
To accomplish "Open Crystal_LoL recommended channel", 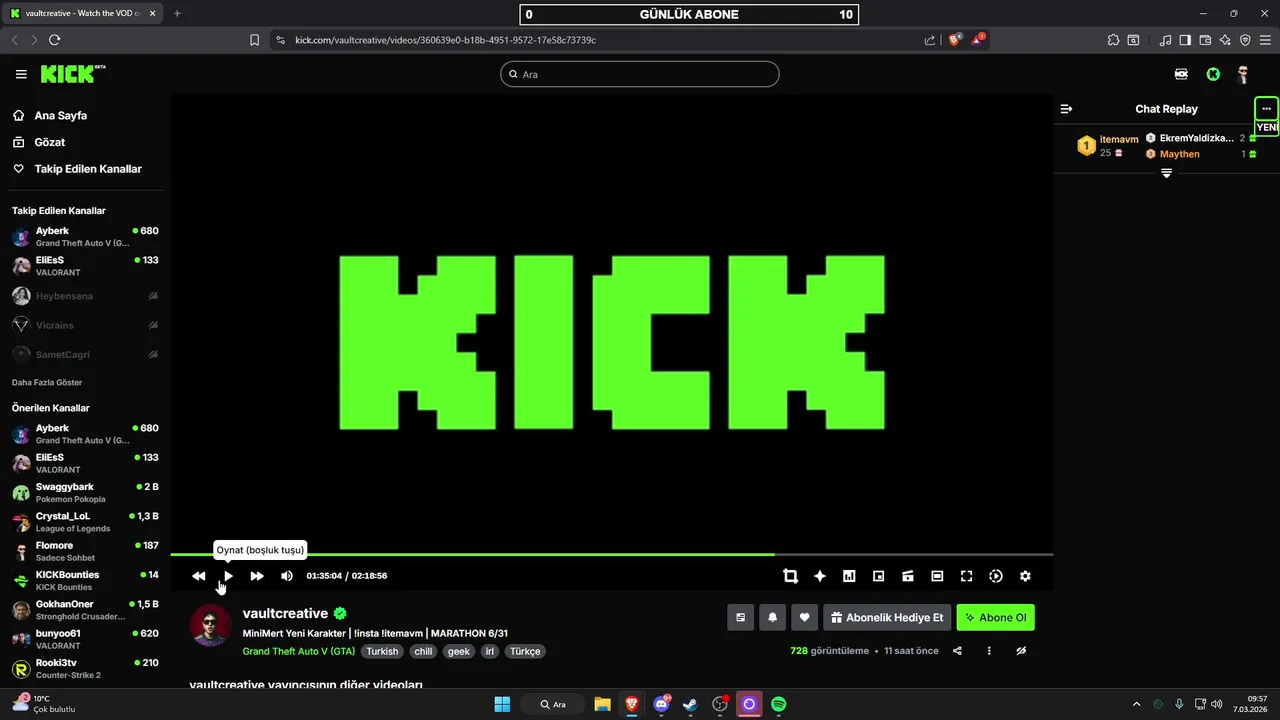I will [x=84, y=522].
